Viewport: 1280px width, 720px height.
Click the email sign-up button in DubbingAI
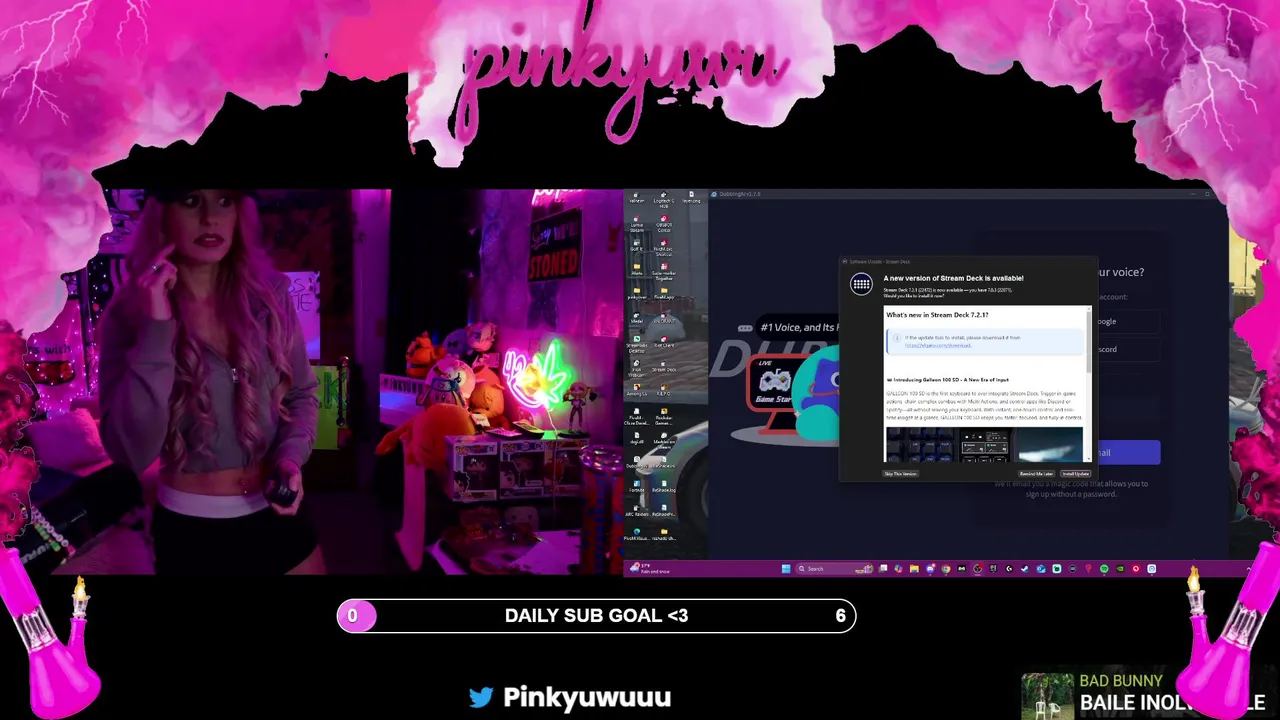(1130, 453)
